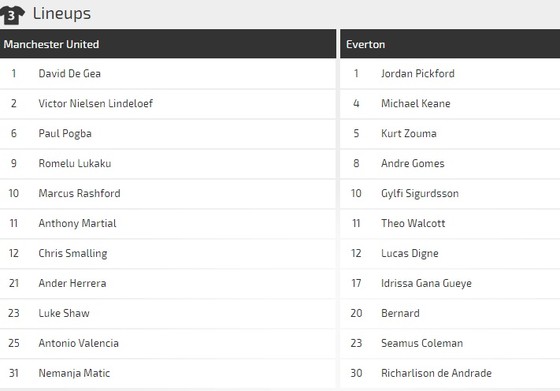Click on Paul Pogba's name

coord(65,134)
